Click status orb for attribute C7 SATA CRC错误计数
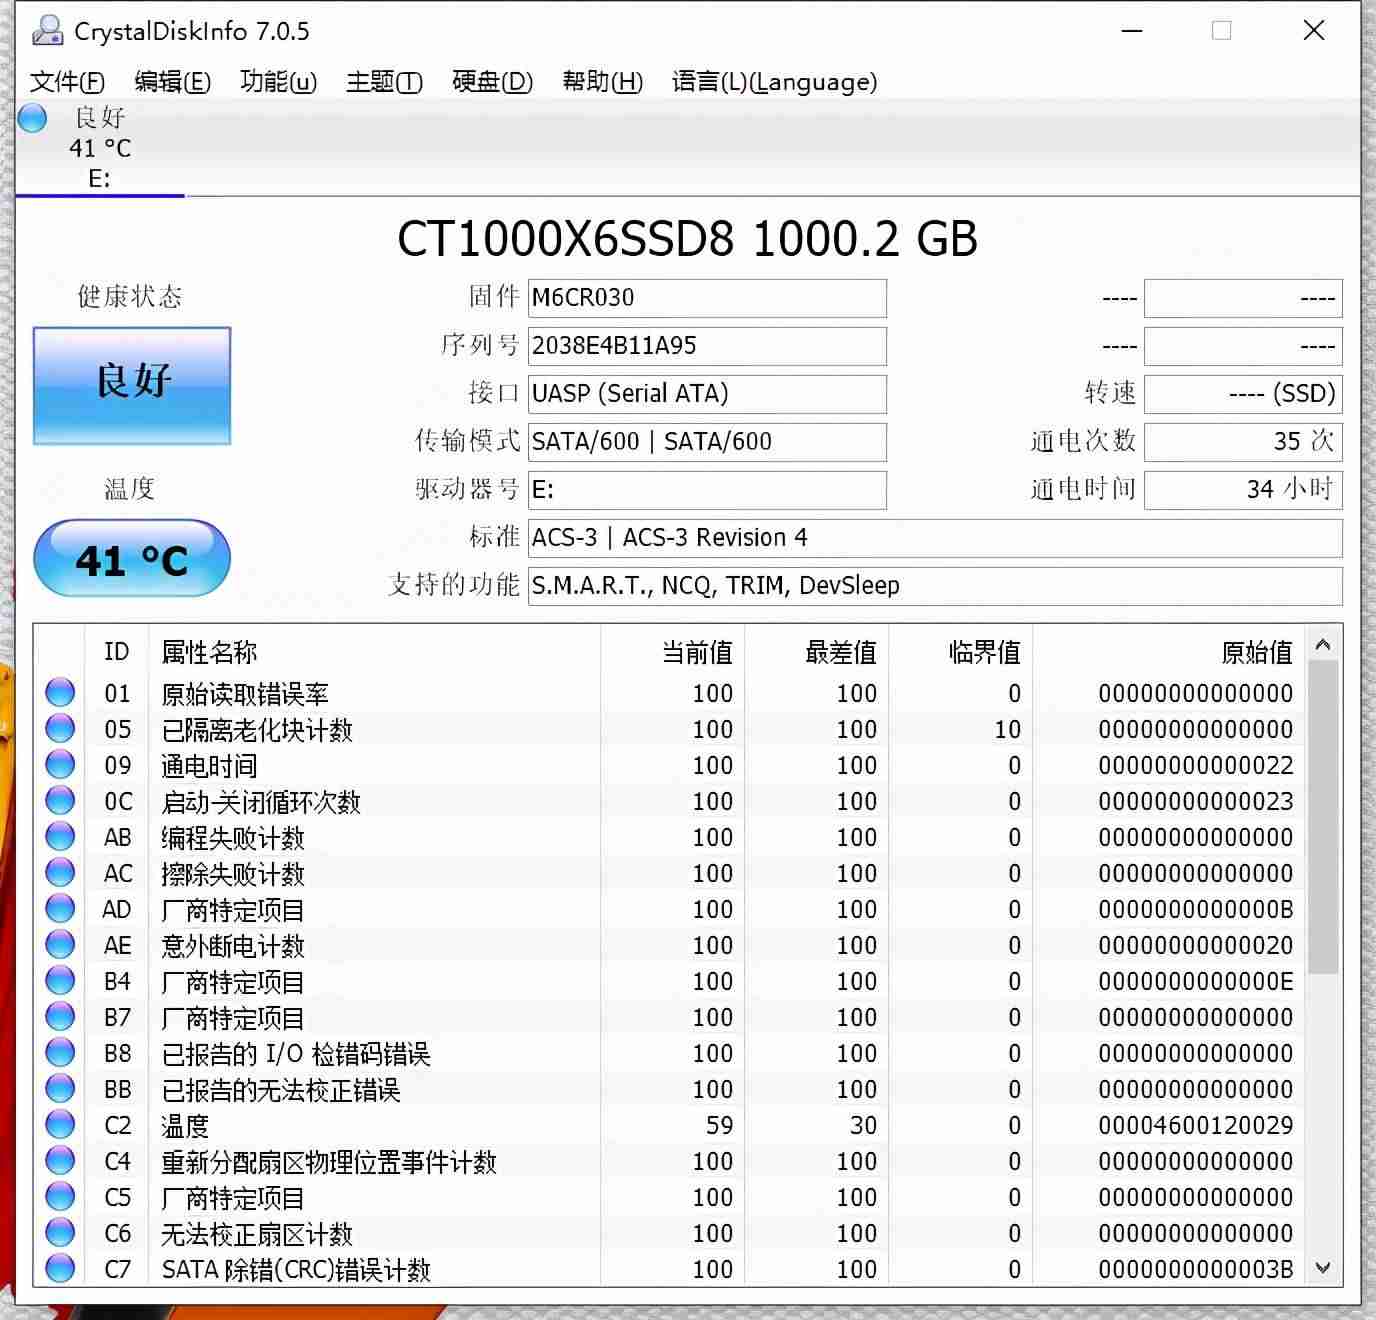Viewport: 1376px width, 1320px height. tap(60, 1268)
